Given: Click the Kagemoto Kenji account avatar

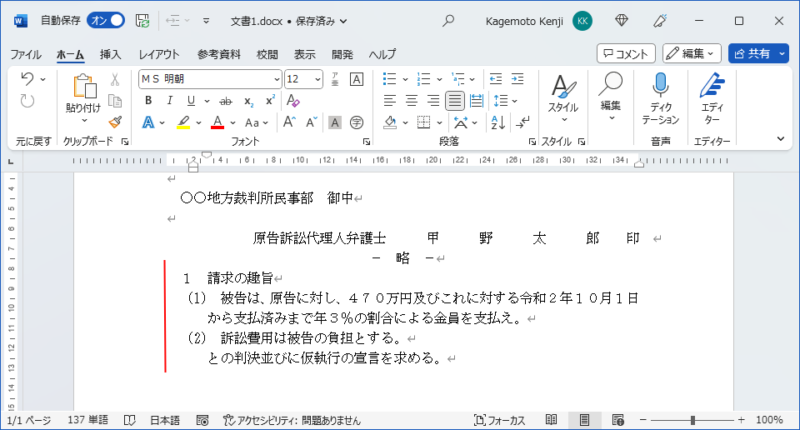Looking at the screenshot, I should point(582,21).
